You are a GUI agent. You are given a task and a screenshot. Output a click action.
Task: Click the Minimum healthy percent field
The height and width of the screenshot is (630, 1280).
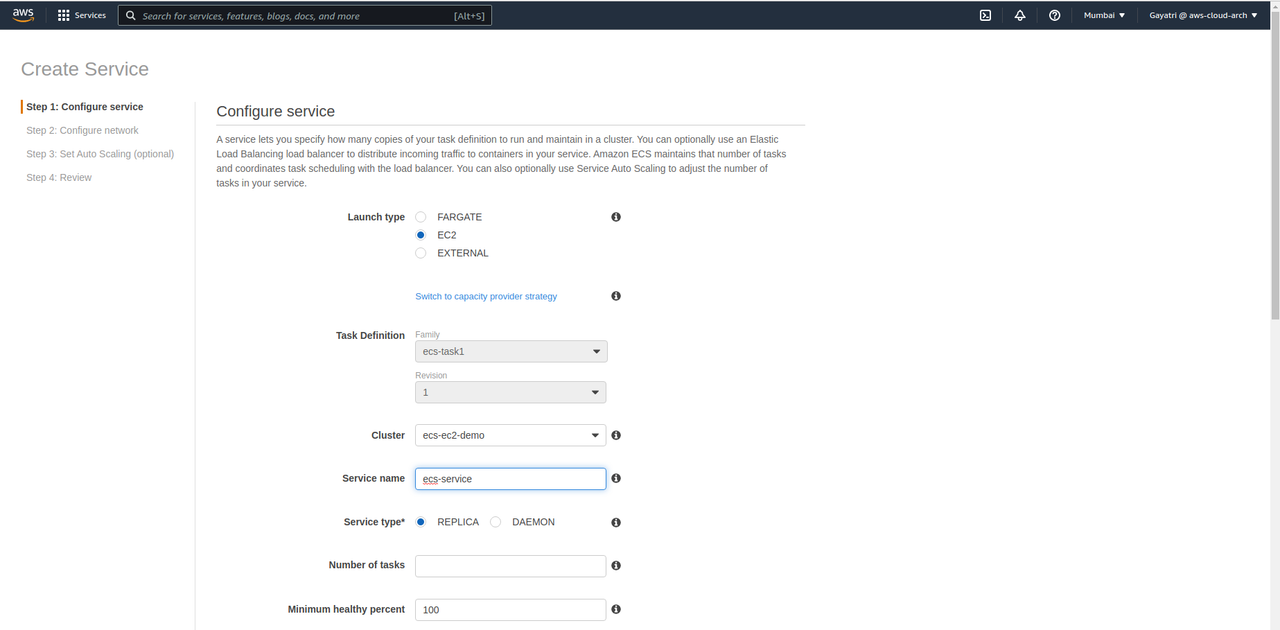511,609
